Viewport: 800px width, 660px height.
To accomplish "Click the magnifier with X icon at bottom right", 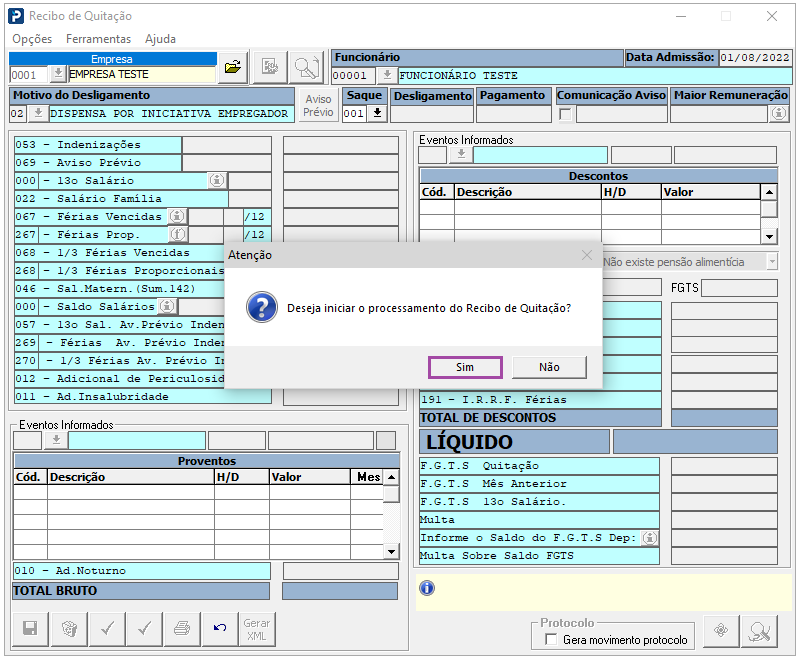I will pos(759,631).
